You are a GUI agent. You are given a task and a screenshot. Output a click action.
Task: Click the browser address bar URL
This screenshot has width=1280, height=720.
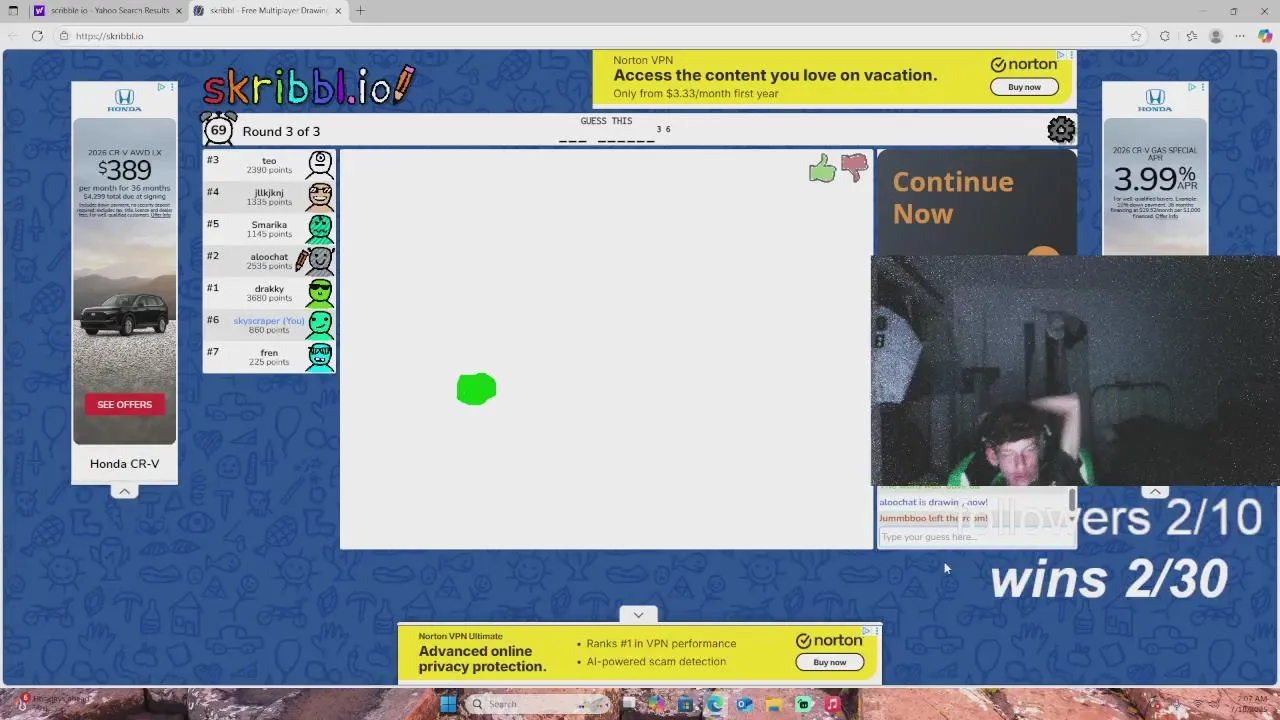click(x=110, y=36)
